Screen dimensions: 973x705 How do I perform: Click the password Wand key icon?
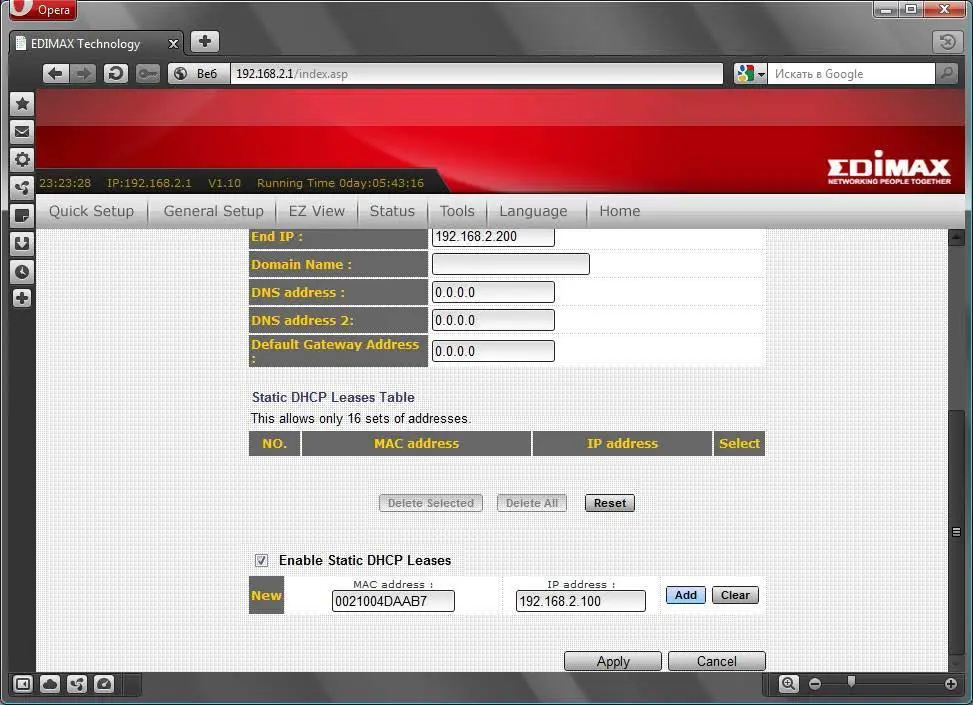click(148, 73)
